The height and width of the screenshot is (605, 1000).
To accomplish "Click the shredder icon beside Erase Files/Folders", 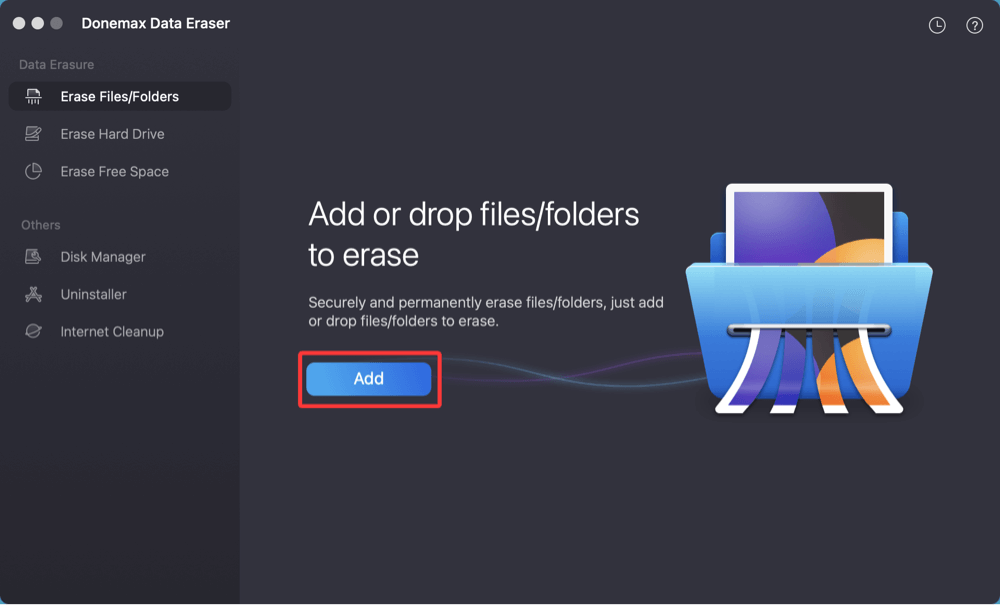I will (34, 97).
